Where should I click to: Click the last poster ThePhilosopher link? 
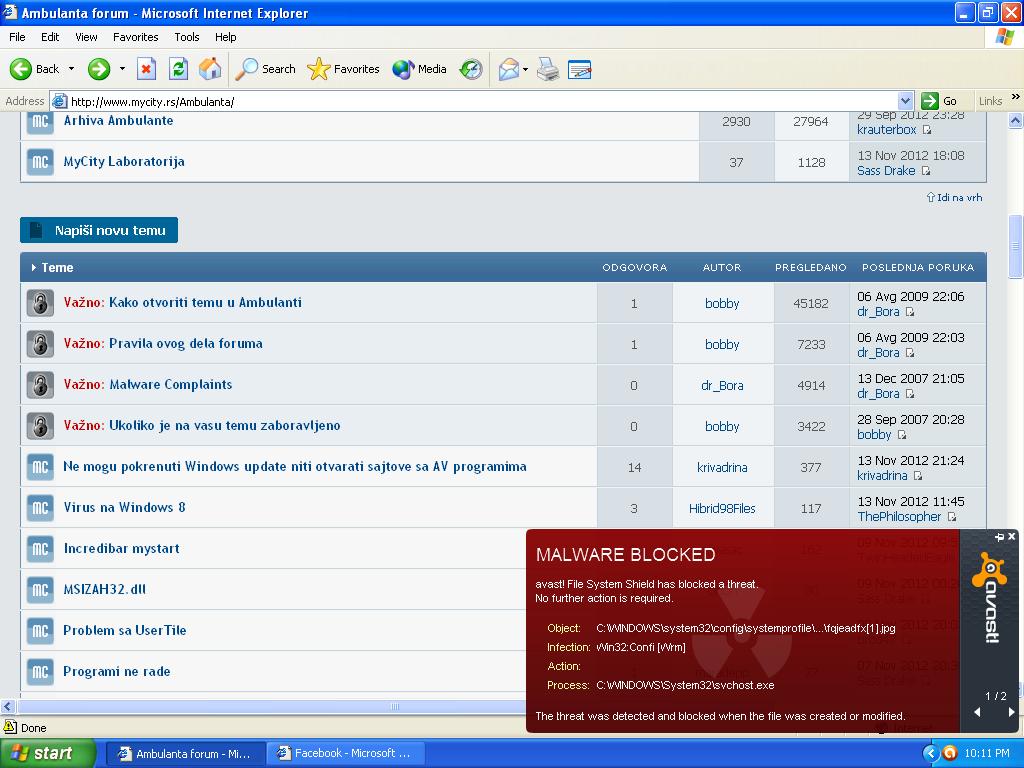[899, 517]
